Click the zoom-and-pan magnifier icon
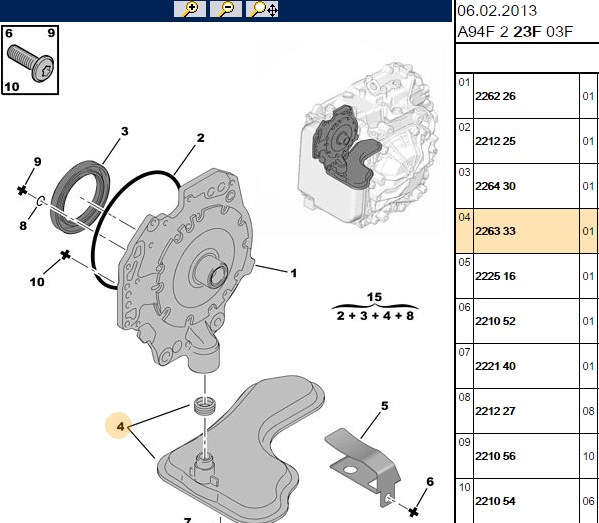 click(x=262, y=9)
